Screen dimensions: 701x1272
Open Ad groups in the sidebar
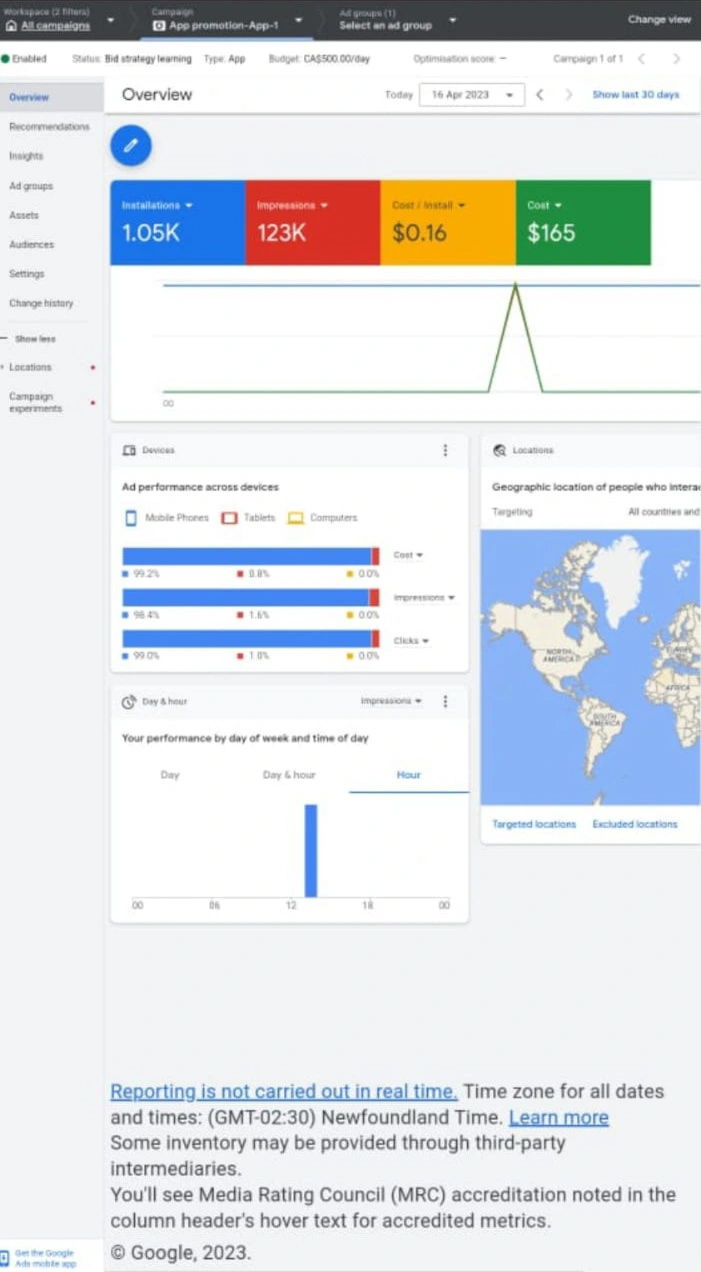point(31,186)
